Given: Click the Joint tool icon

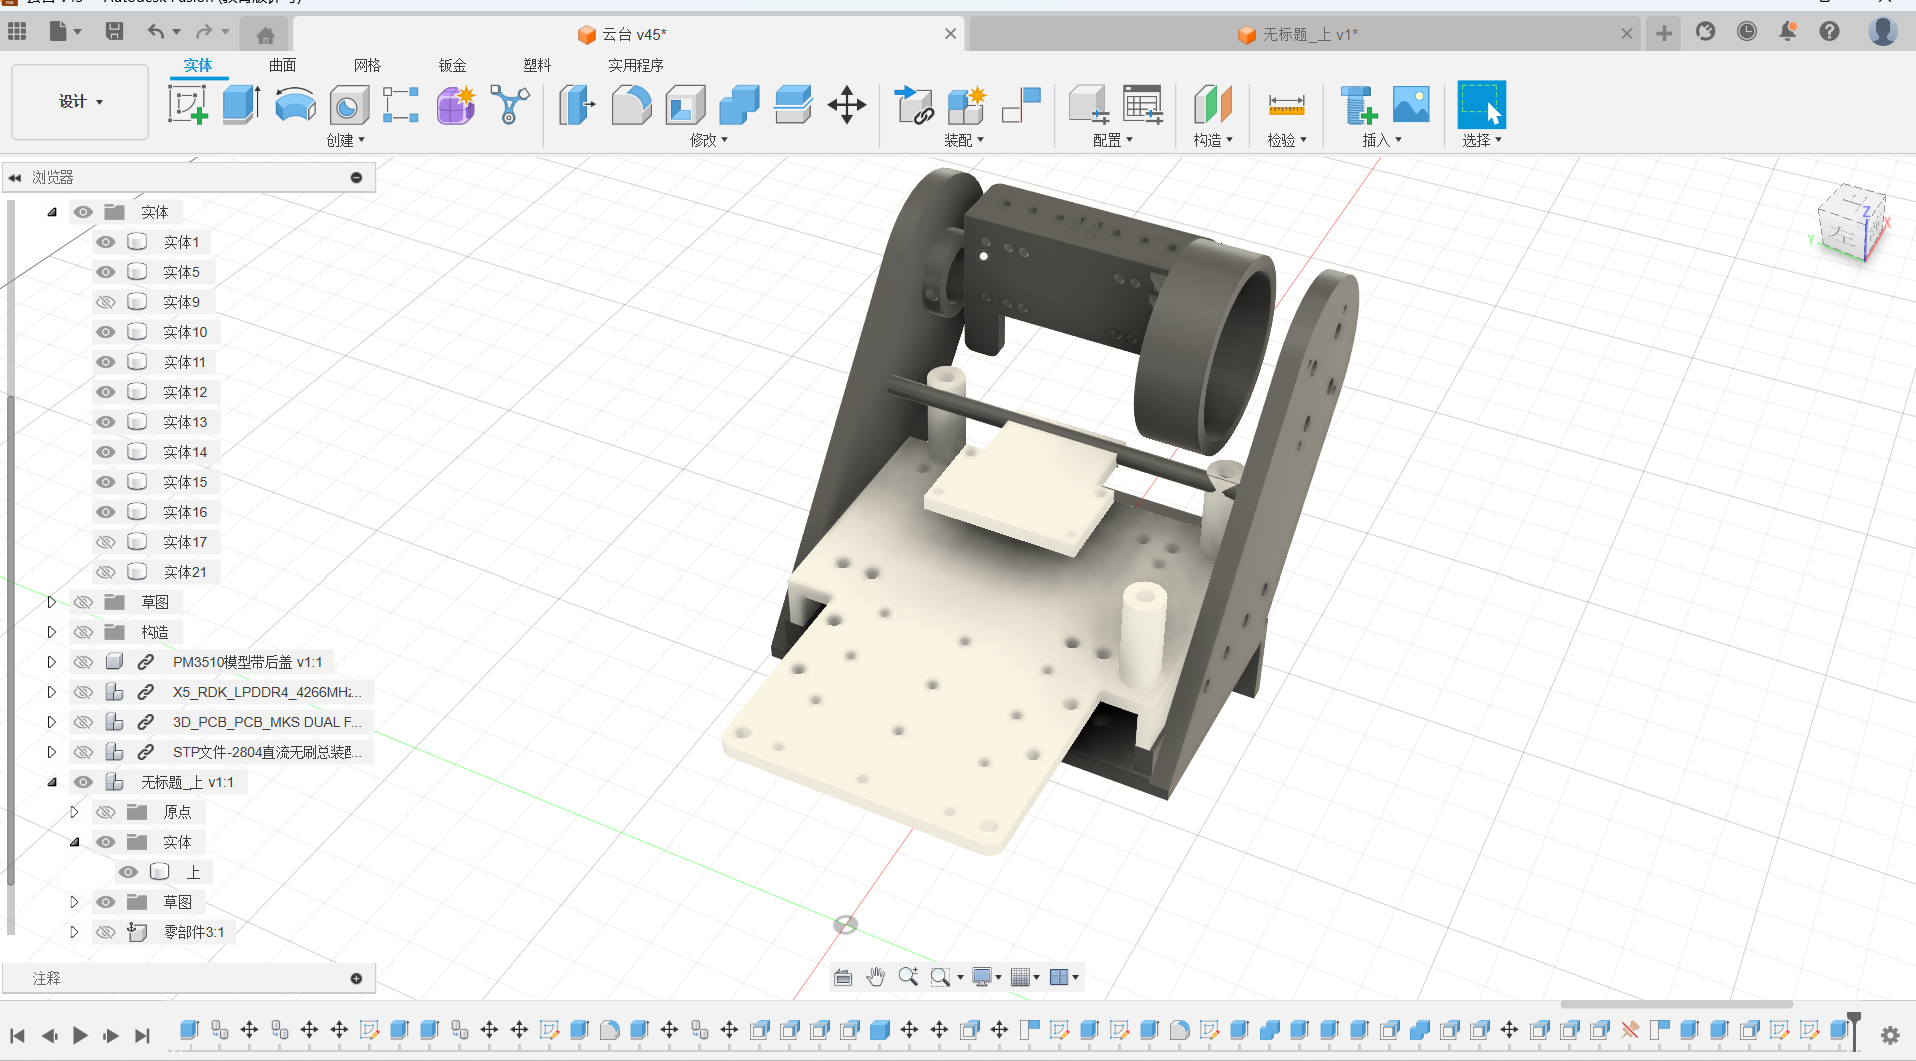Looking at the screenshot, I should 1021,104.
